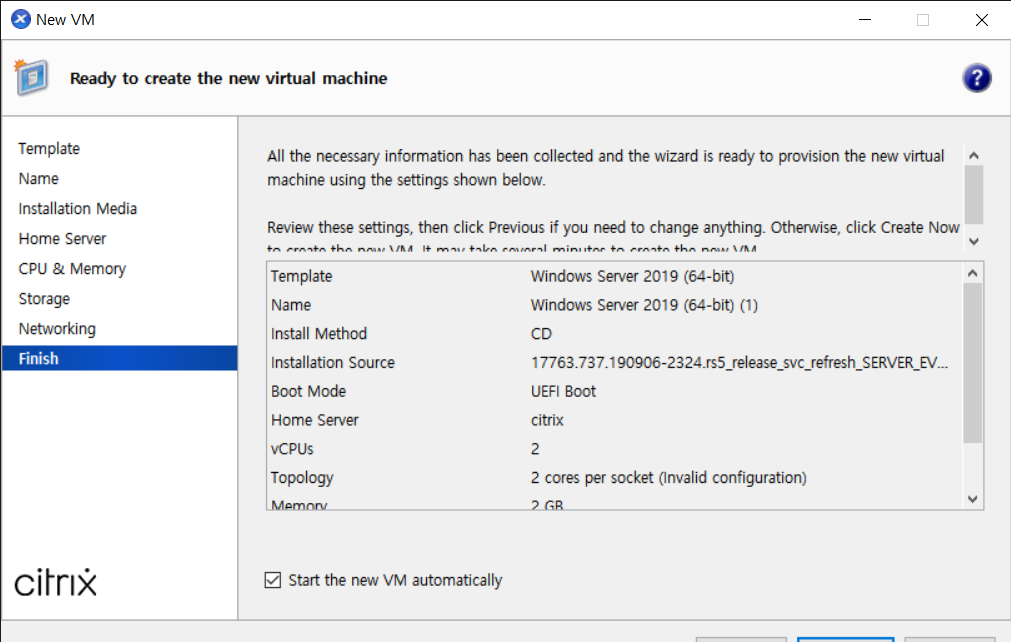Click the settings summary scroll up arrow
The height and width of the screenshot is (642, 1011).
point(973,273)
